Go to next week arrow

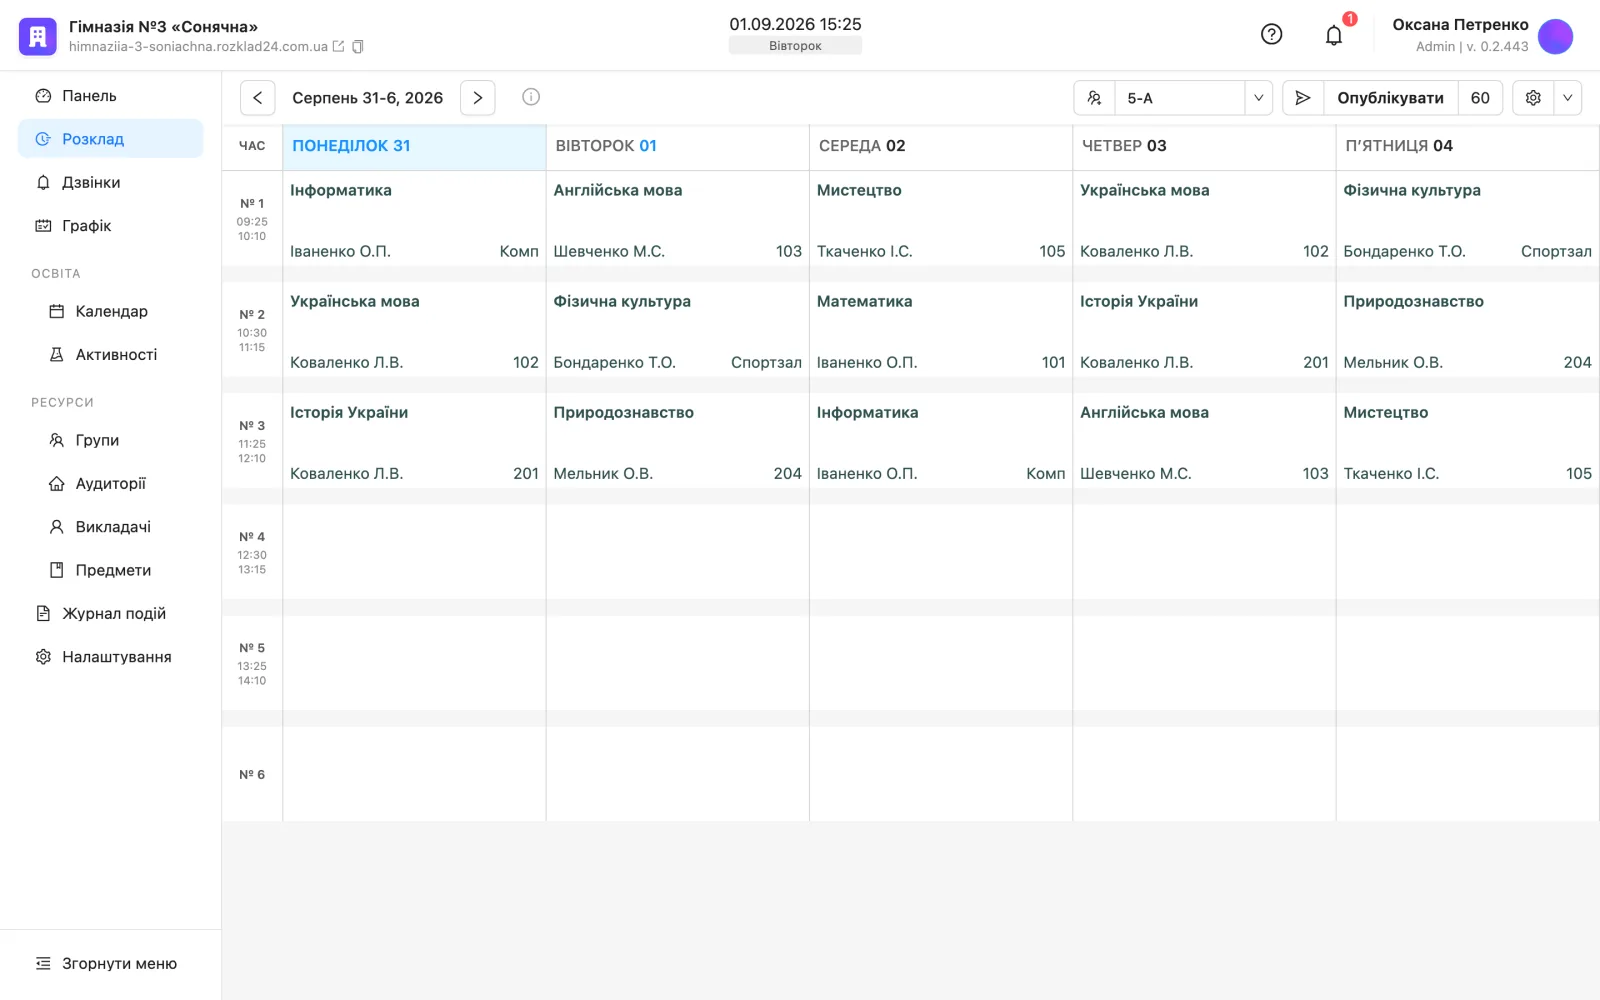(x=478, y=98)
